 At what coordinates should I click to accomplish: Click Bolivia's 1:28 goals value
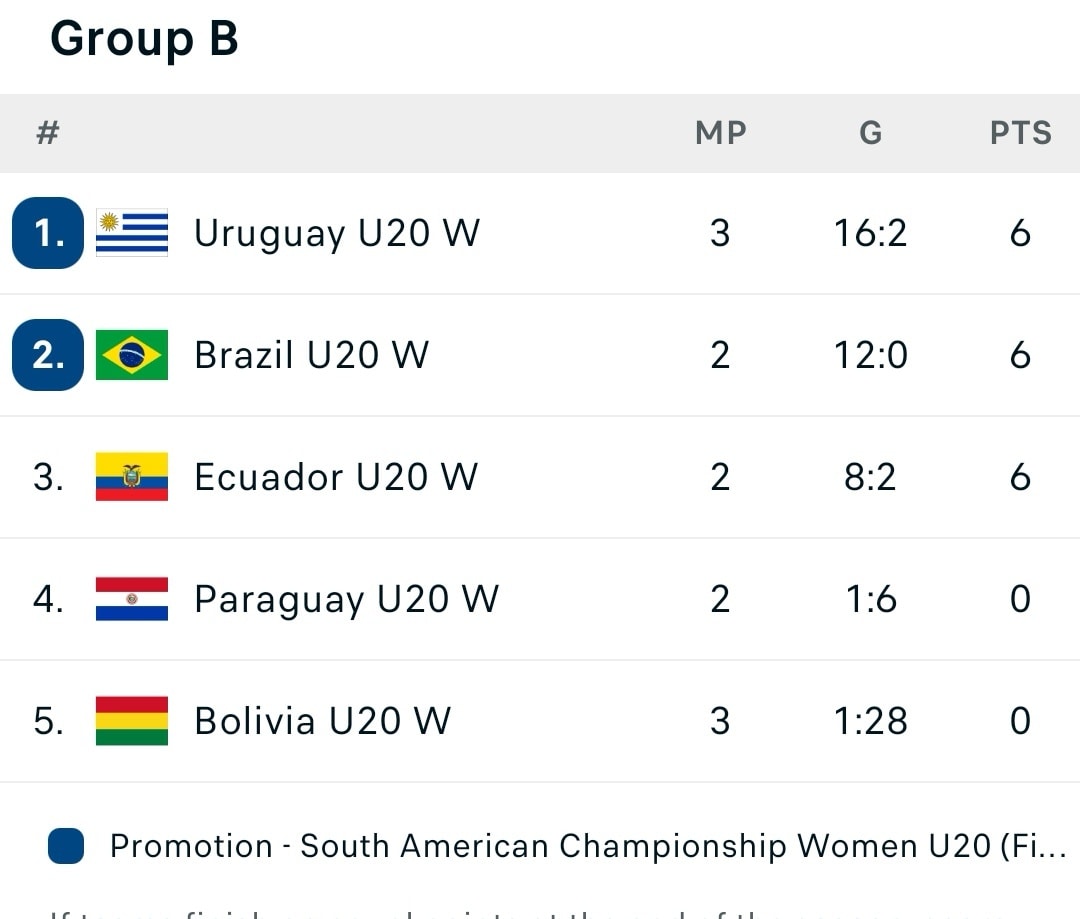click(870, 721)
